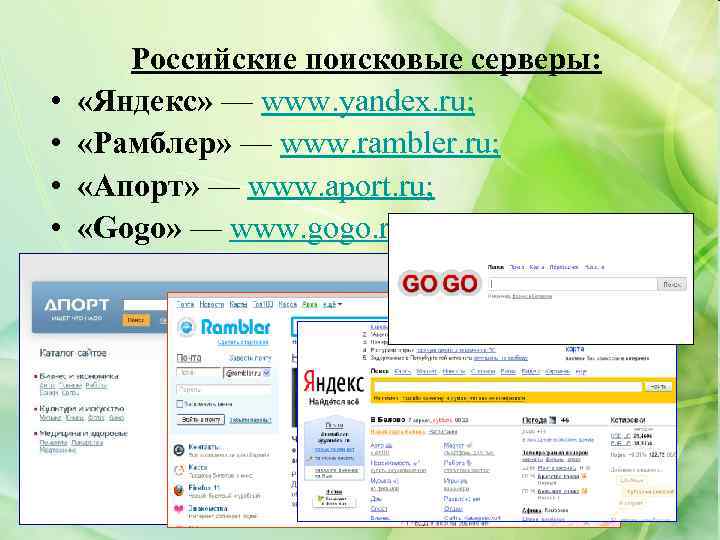Click the 'Войти в почту' button
This screenshot has height=540, width=720.
pyautogui.click(x=201, y=419)
